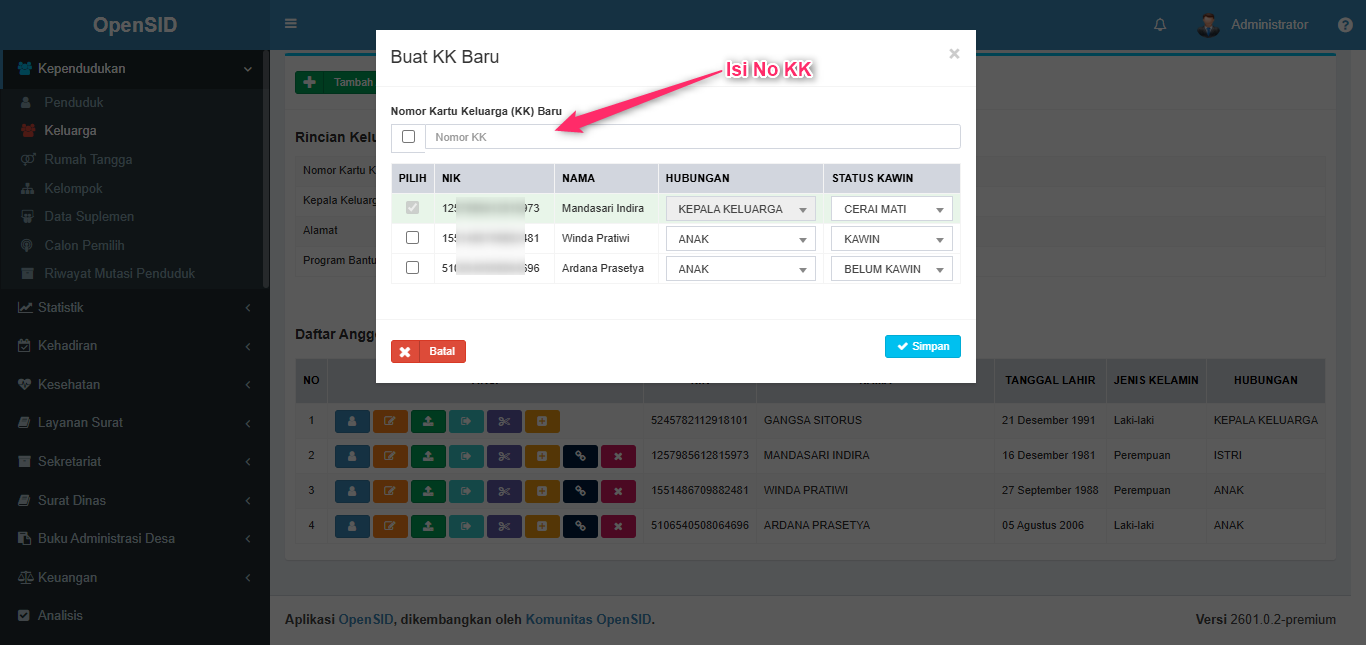Screen dimensions: 1366x645
Task: Click the pencil edit icon for Mandasari Indira
Action: pos(390,456)
